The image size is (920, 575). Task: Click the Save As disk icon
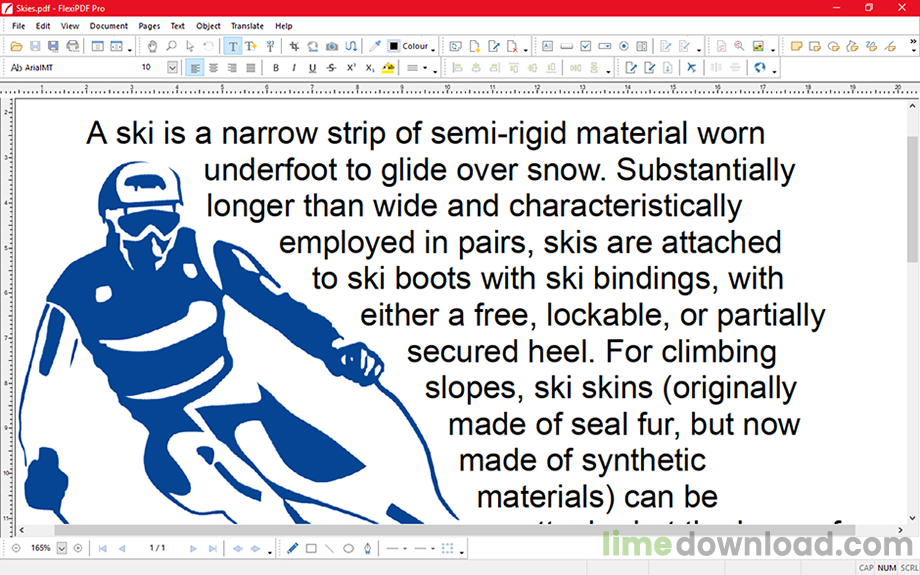coord(53,46)
